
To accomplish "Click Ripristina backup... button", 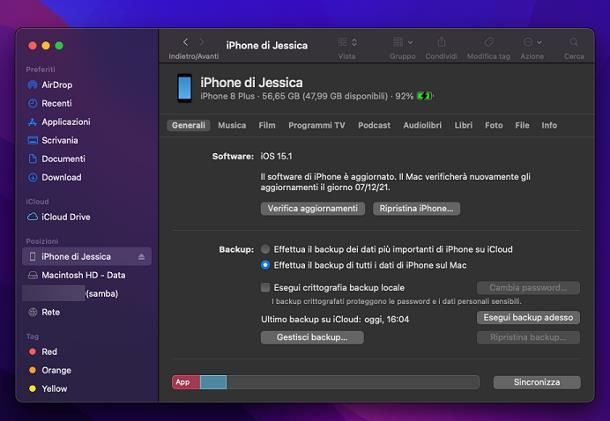I will pyautogui.click(x=528, y=337).
